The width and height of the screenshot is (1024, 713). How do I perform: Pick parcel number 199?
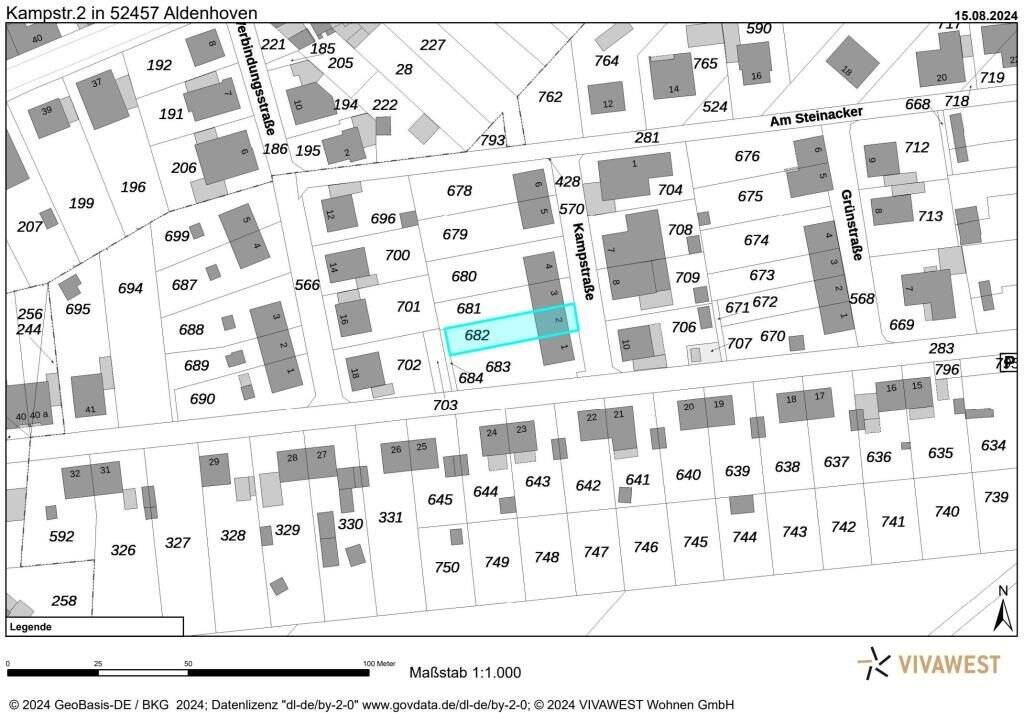coord(81,203)
